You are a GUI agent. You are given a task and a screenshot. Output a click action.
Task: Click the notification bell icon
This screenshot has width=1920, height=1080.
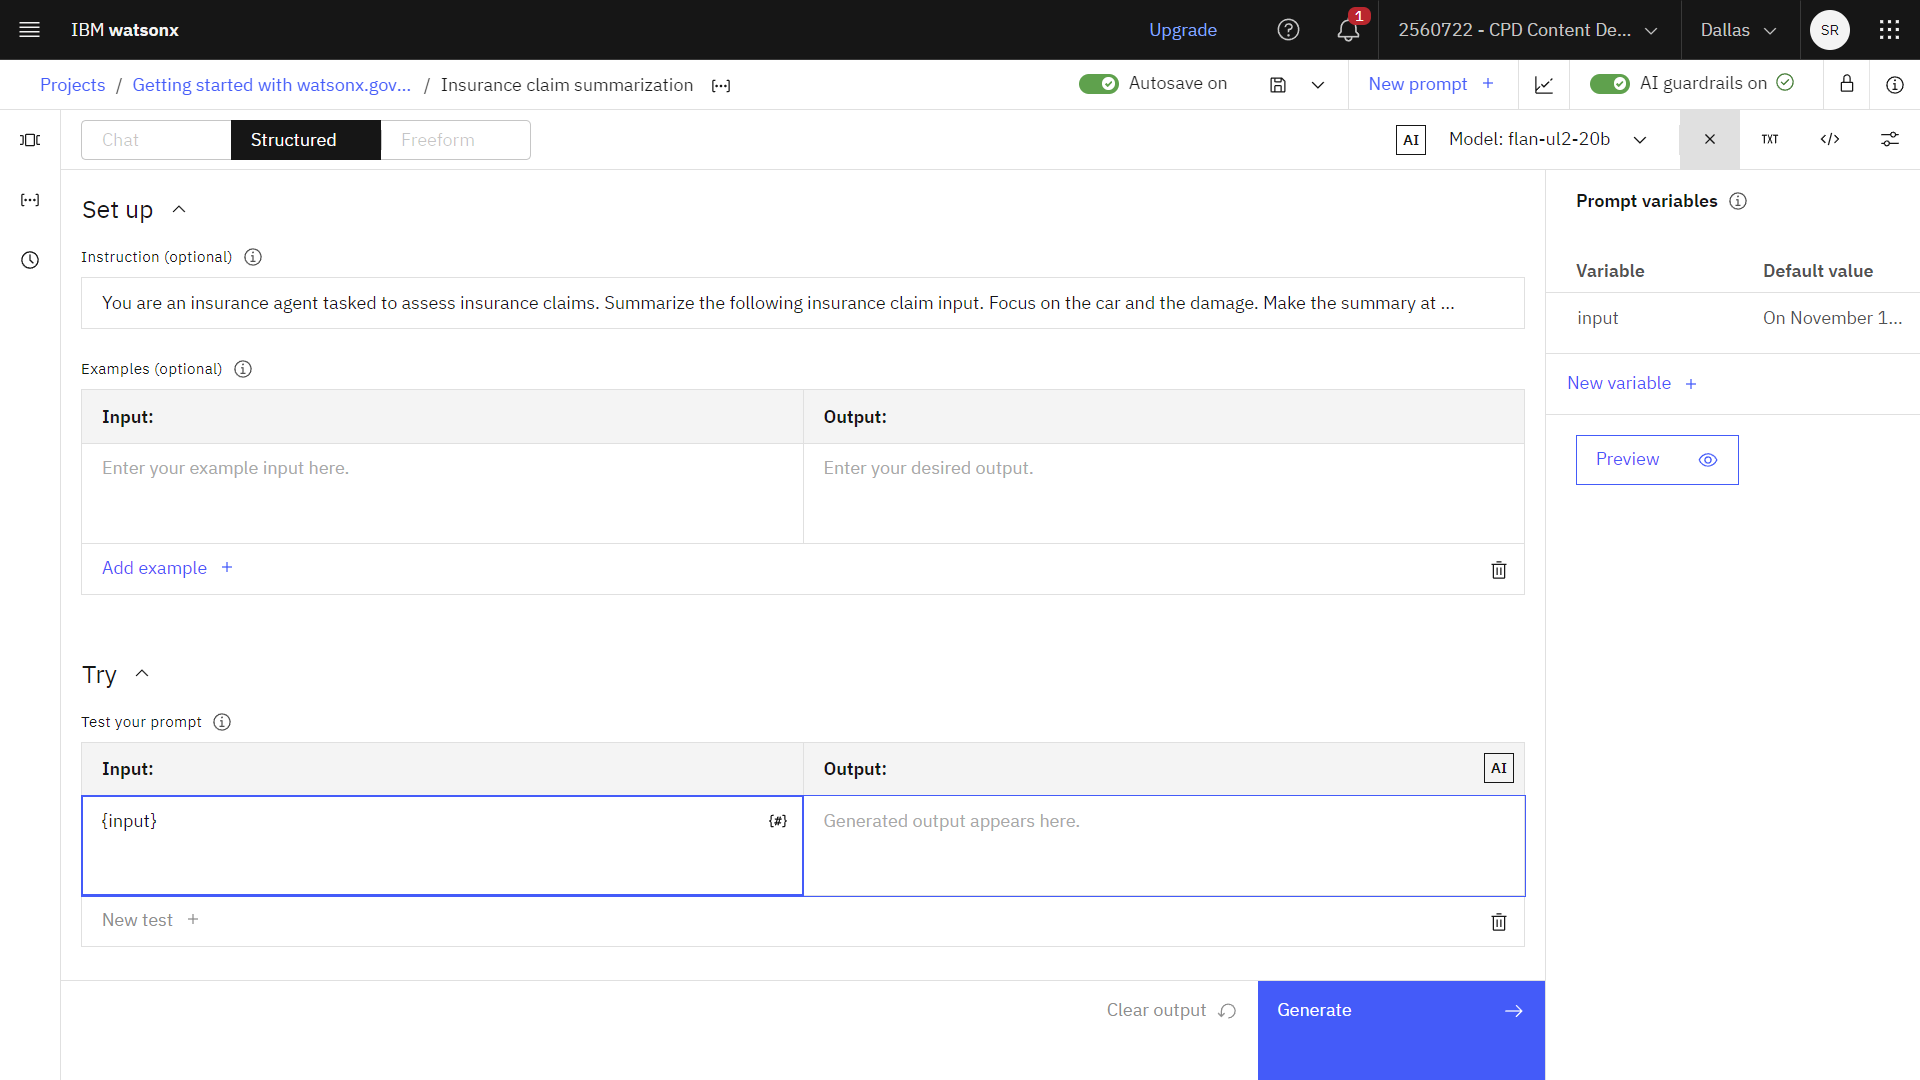pos(1349,29)
